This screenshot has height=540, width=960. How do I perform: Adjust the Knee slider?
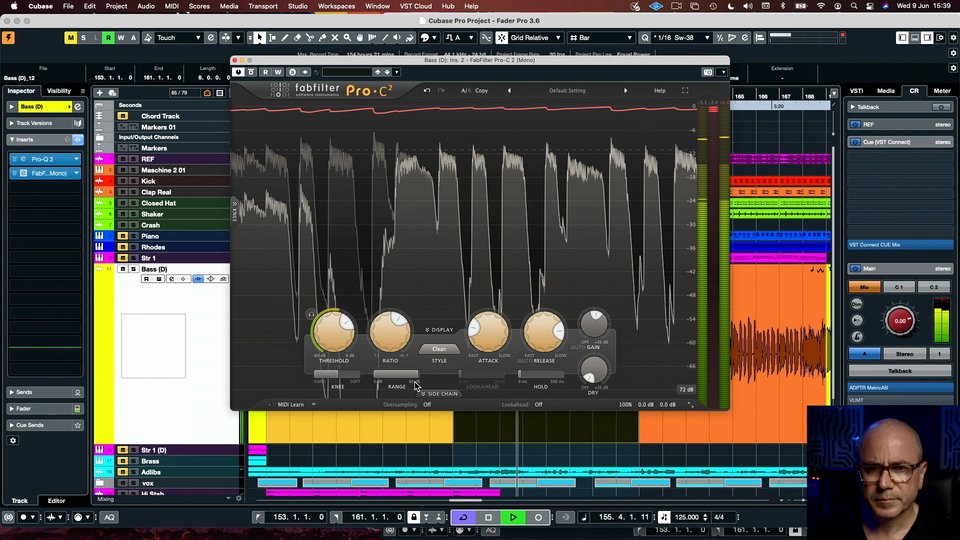pos(337,374)
